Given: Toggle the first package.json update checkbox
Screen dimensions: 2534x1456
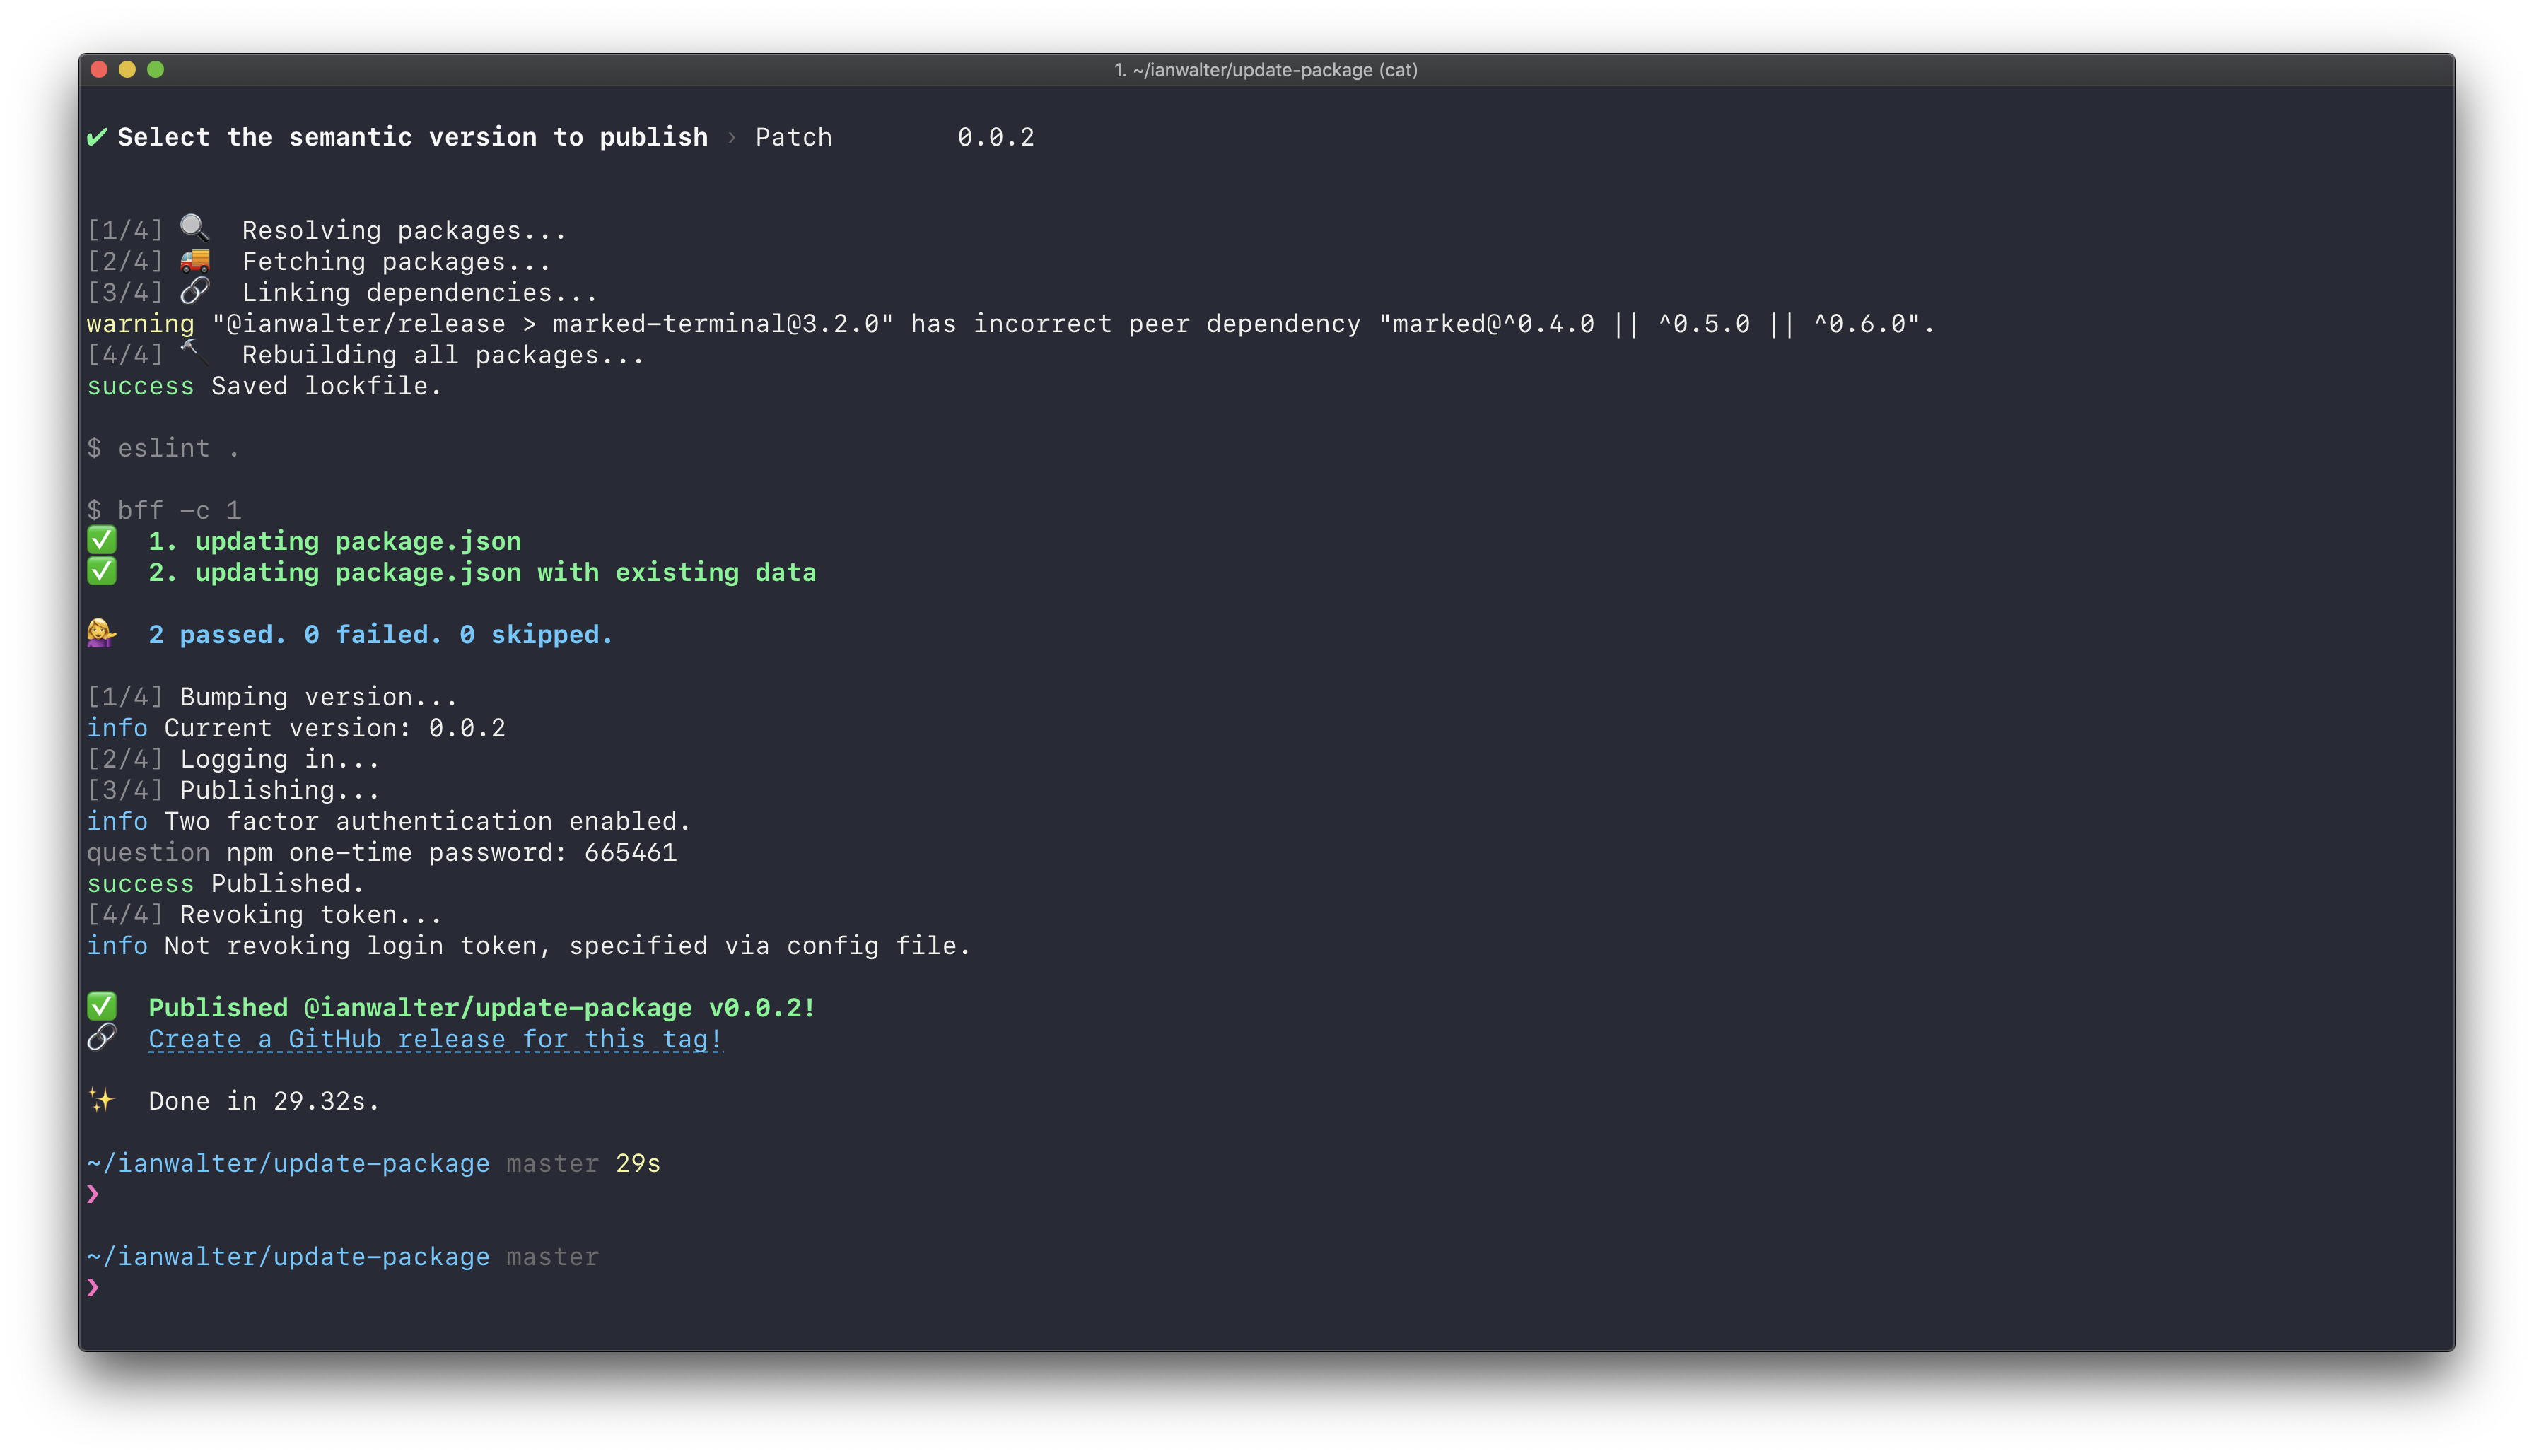Looking at the screenshot, I should click(x=98, y=541).
